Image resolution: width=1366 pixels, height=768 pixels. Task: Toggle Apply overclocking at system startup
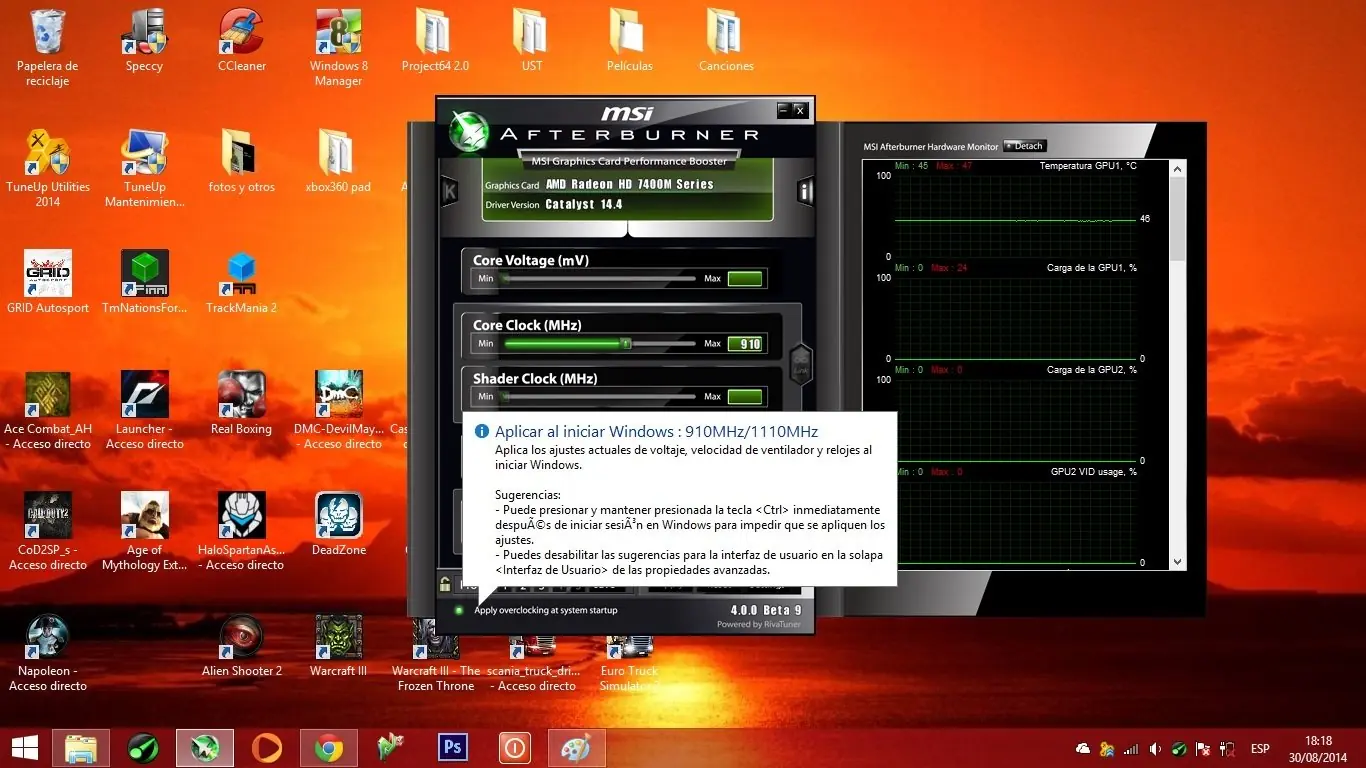[x=459, y=610]
